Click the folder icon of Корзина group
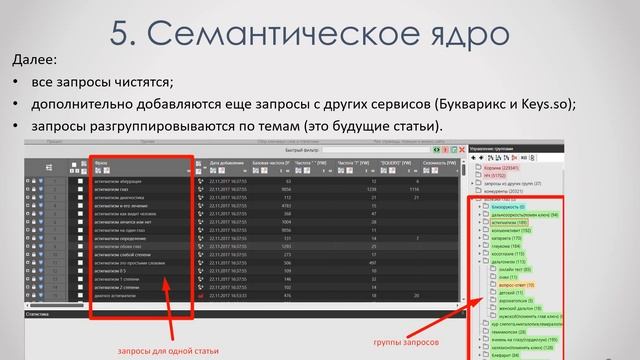The image size is (640, 360). coord(478,167)
